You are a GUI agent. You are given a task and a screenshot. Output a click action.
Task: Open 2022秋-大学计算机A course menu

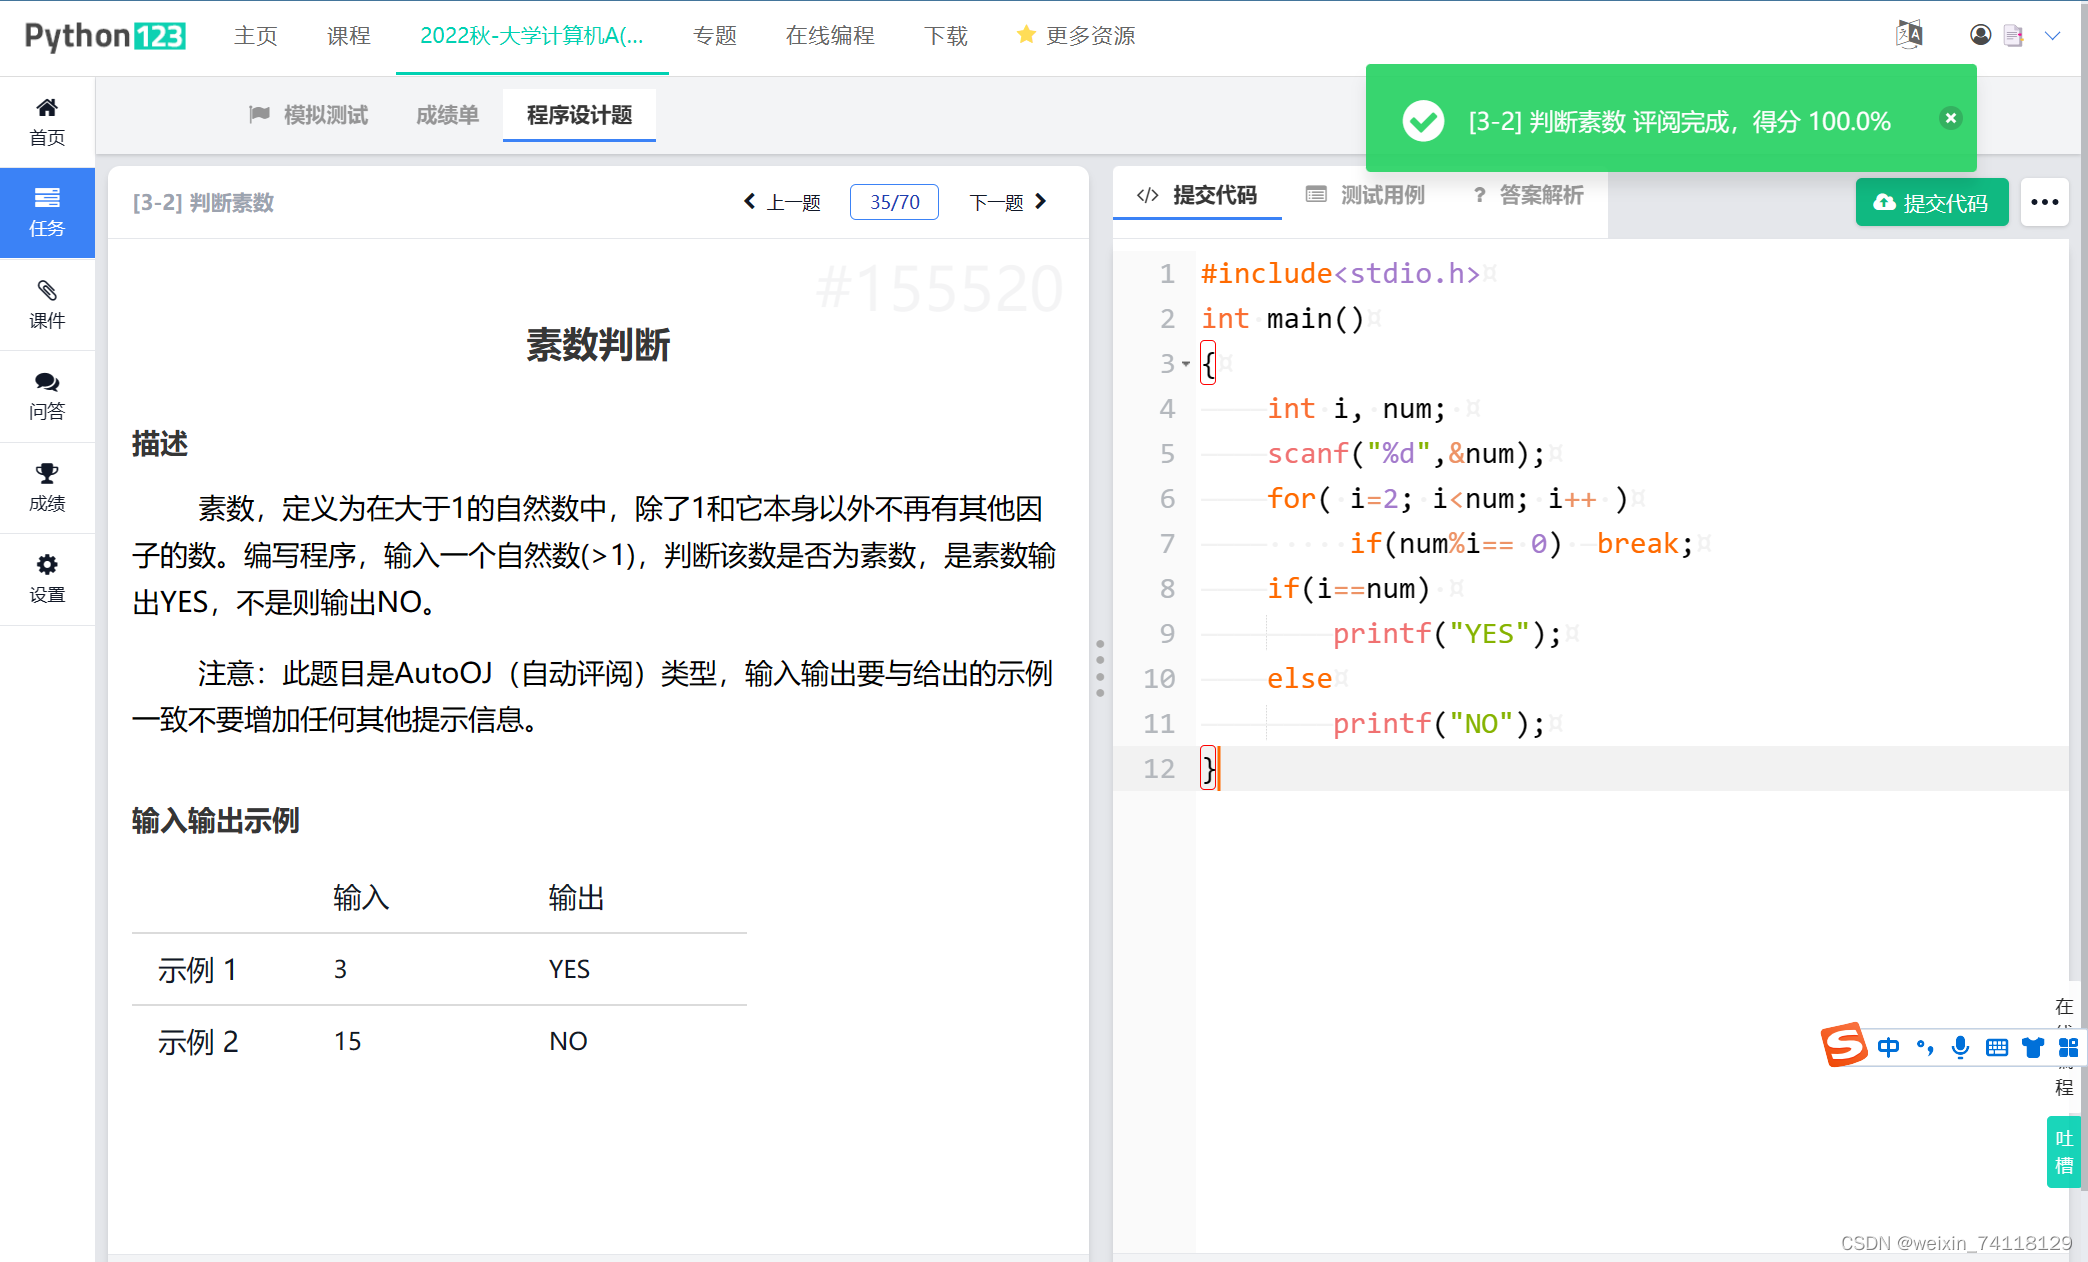[532, 36]
